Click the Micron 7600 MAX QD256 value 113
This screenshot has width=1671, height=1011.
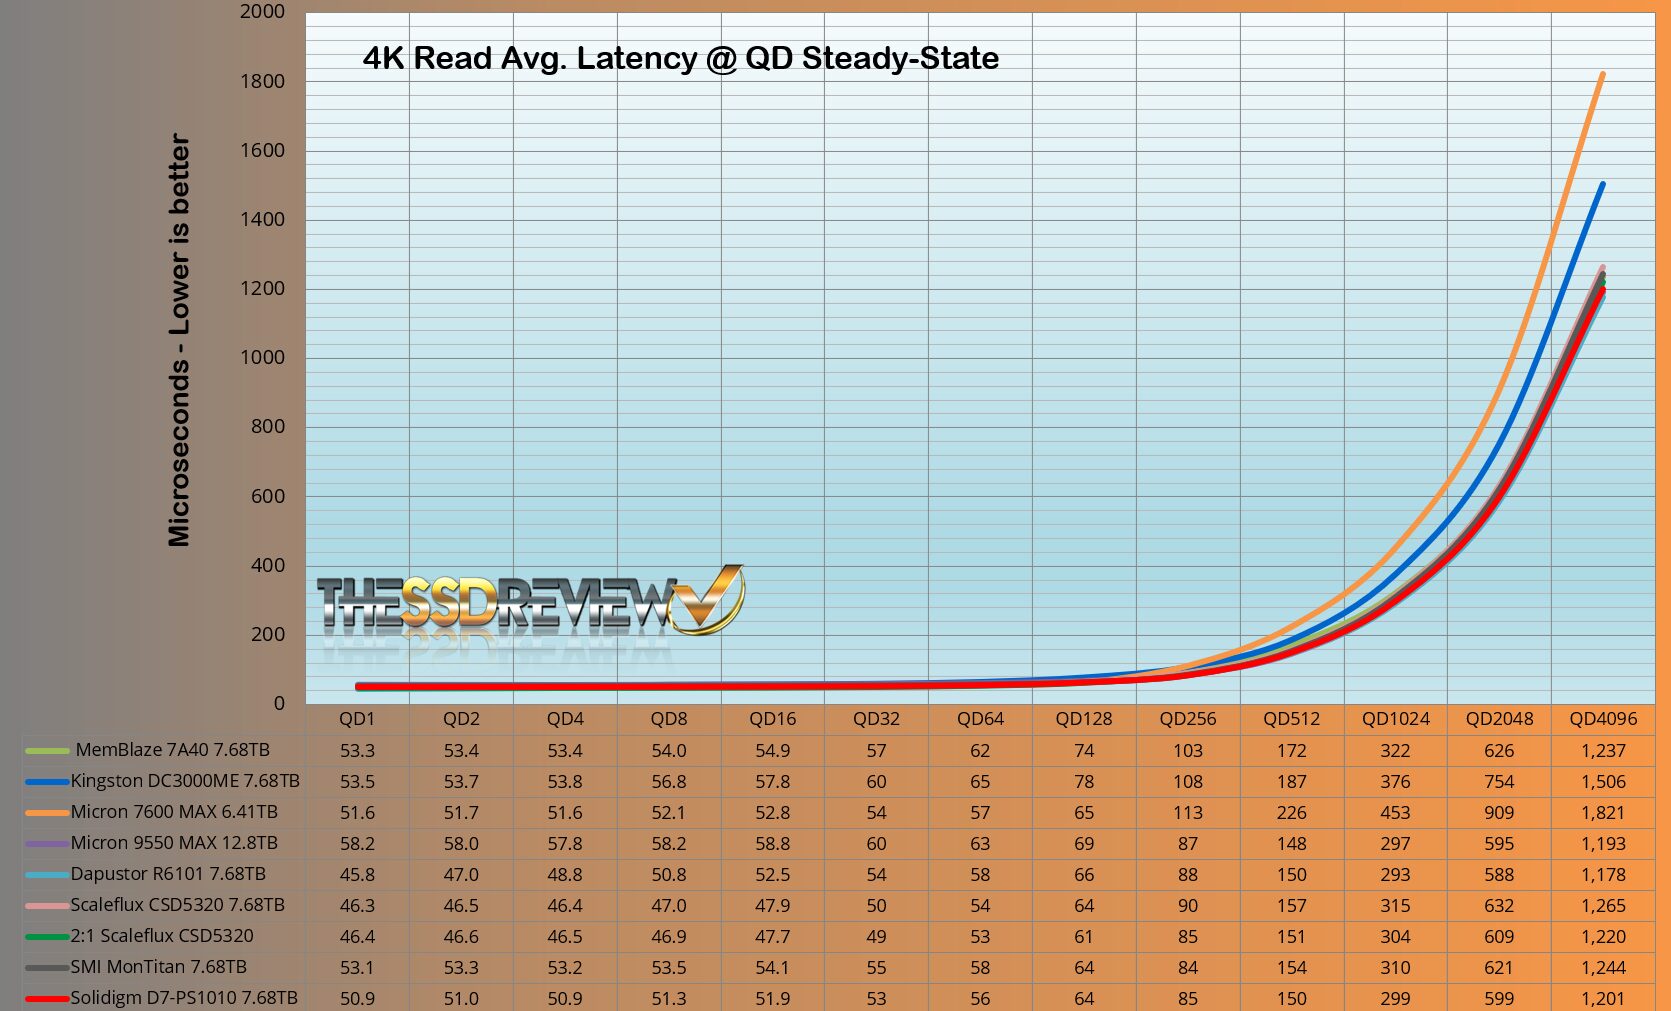1188,813
